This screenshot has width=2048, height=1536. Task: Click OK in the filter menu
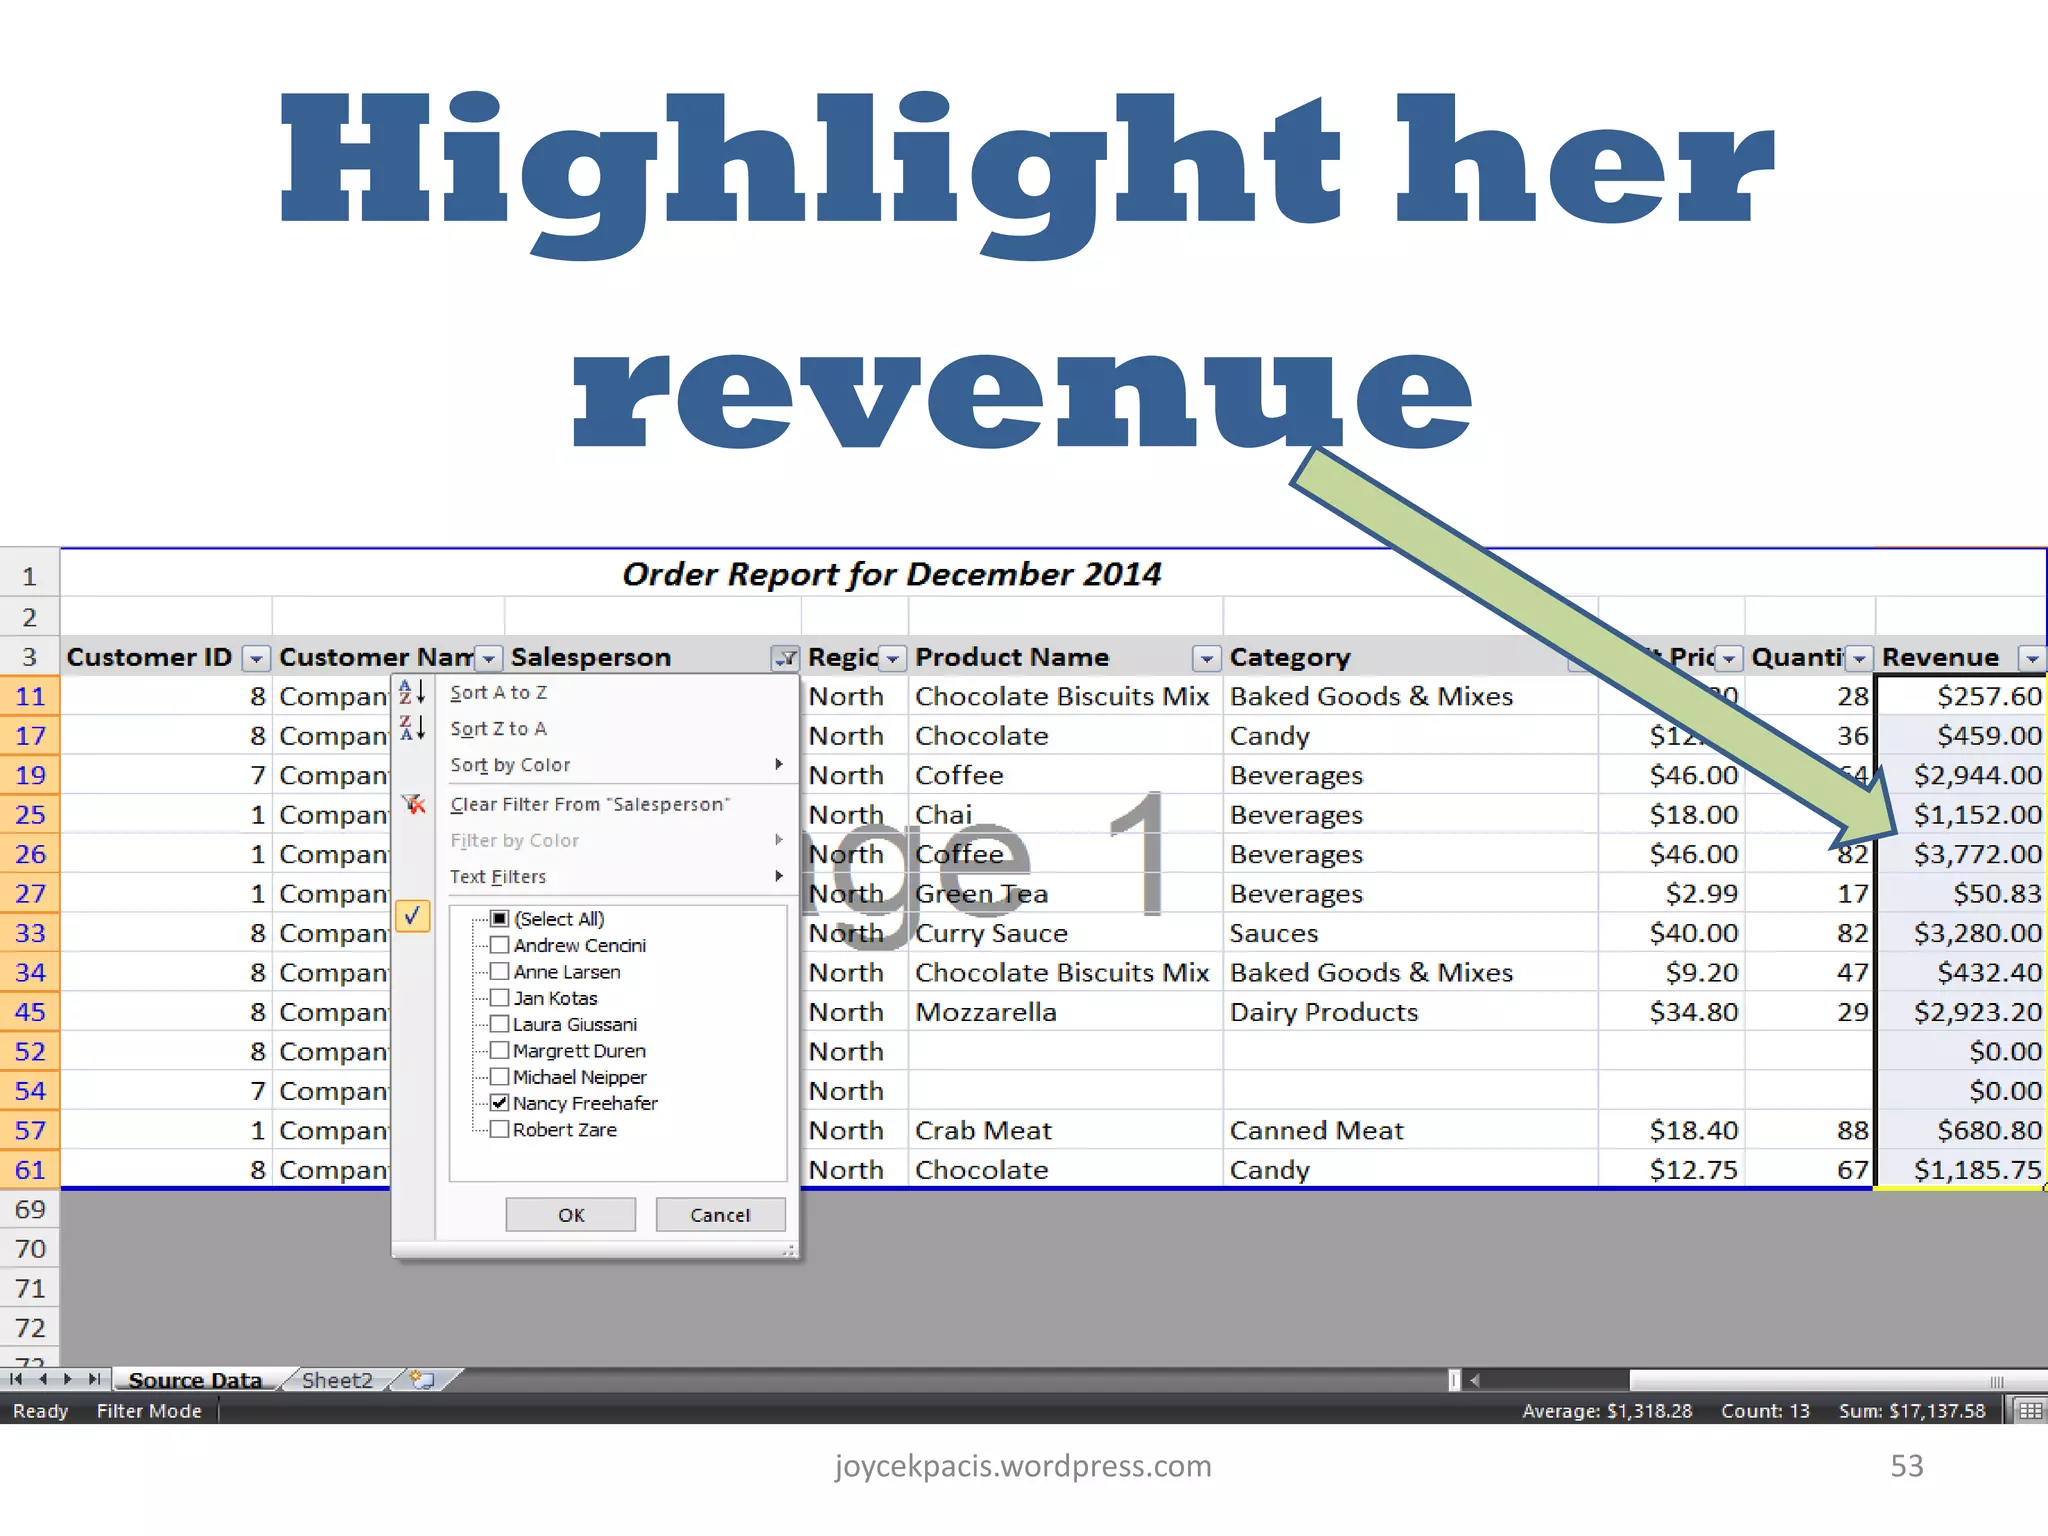coord(571,1215)
